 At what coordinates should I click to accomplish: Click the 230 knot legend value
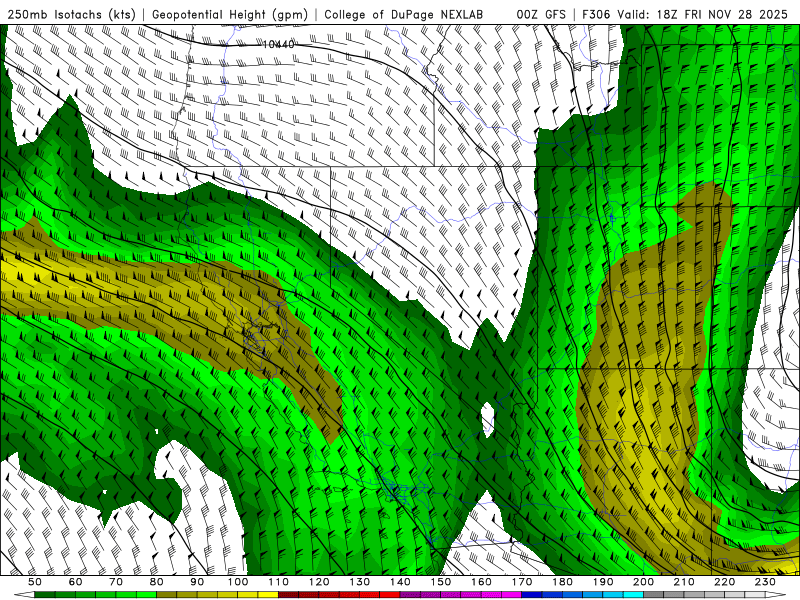(766, 582)
